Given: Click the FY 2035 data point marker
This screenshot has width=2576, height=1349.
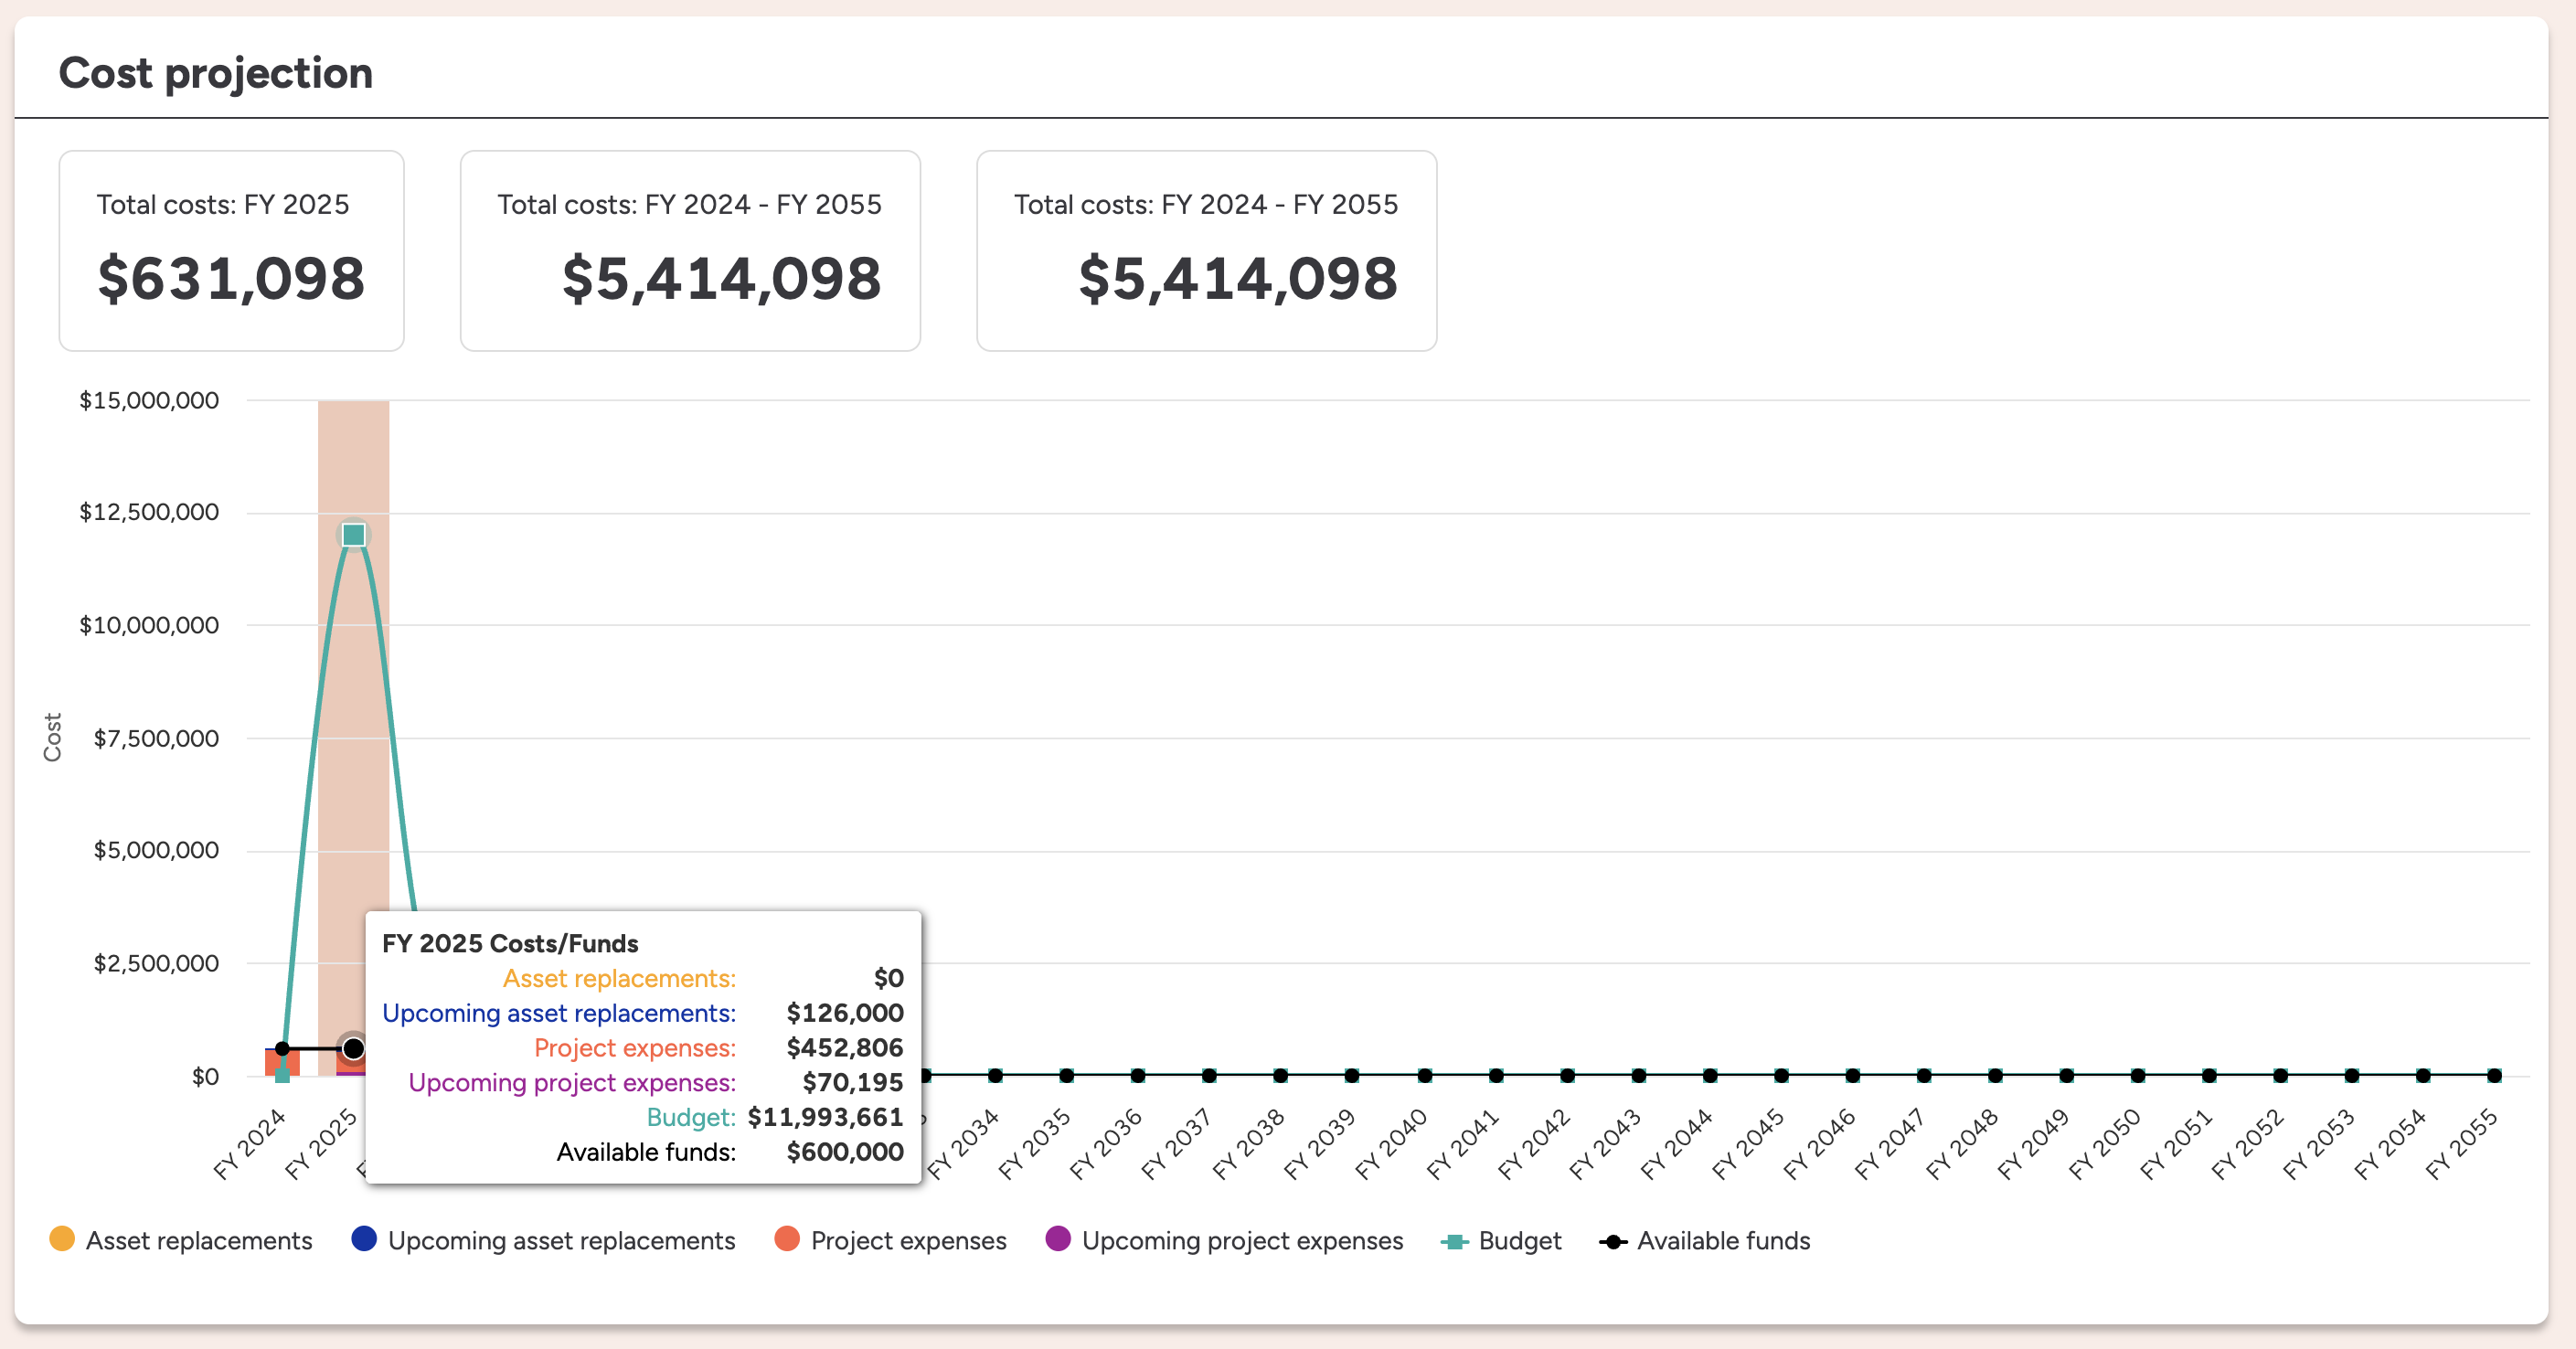Looking at the screenshot, I should [x=1067, y=1075].
